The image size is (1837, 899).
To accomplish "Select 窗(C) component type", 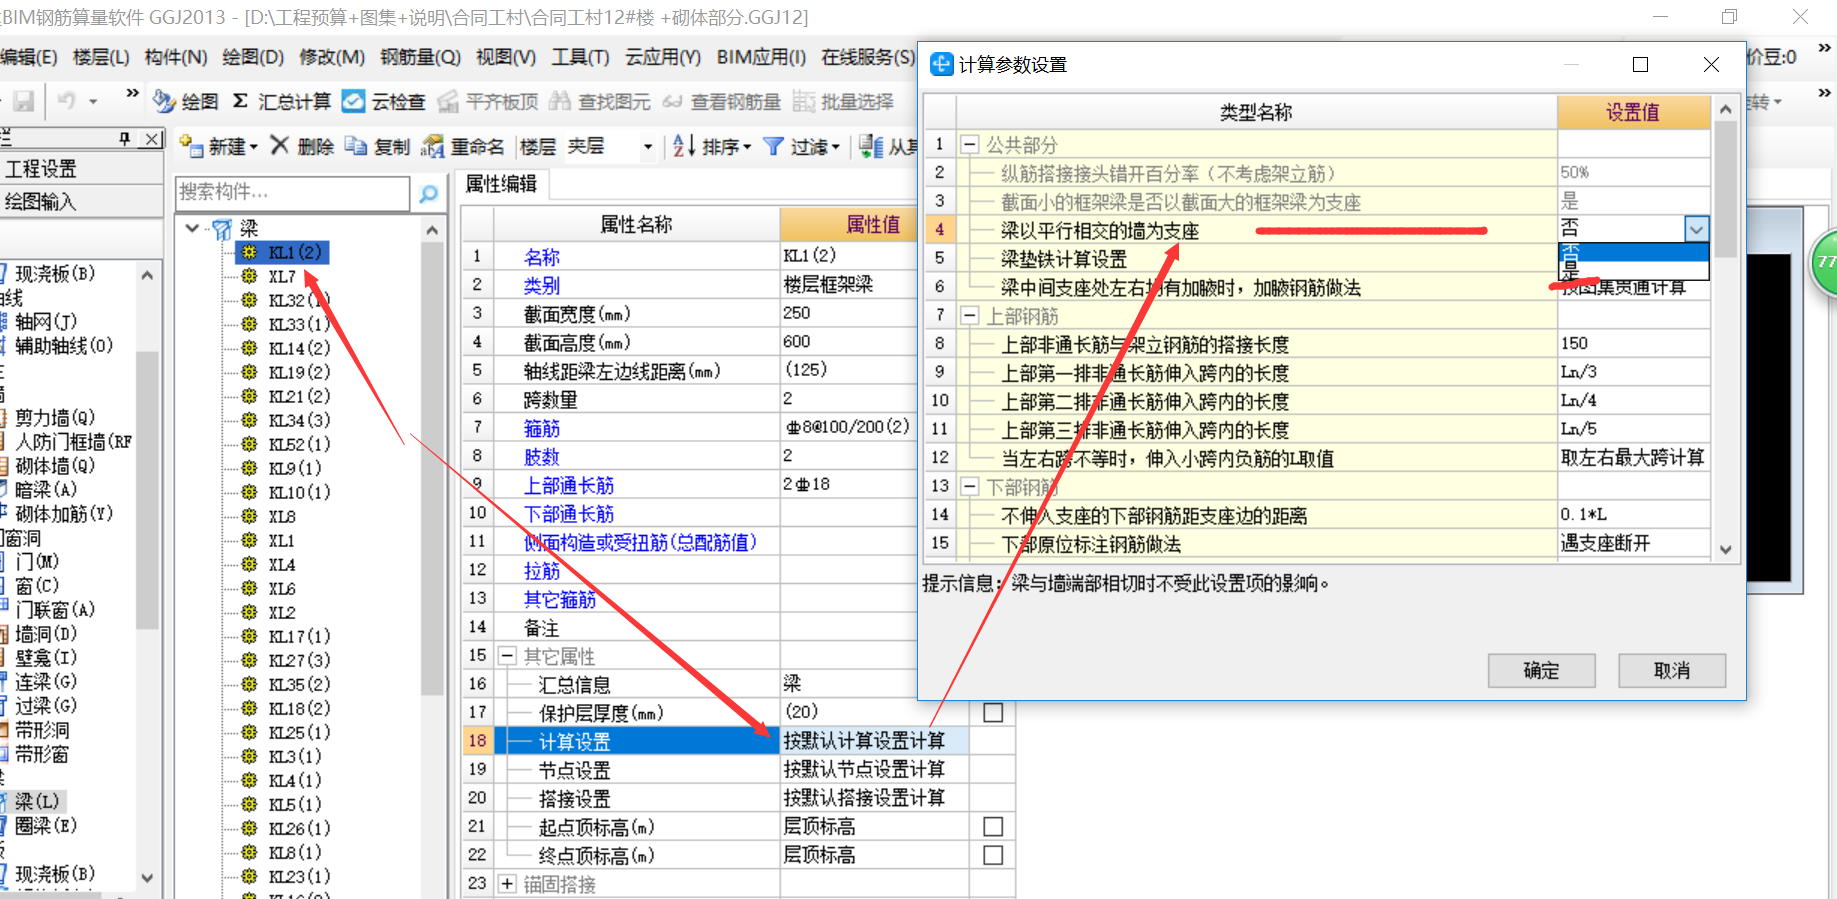I will pyautogui.click(x=37, y=586).
